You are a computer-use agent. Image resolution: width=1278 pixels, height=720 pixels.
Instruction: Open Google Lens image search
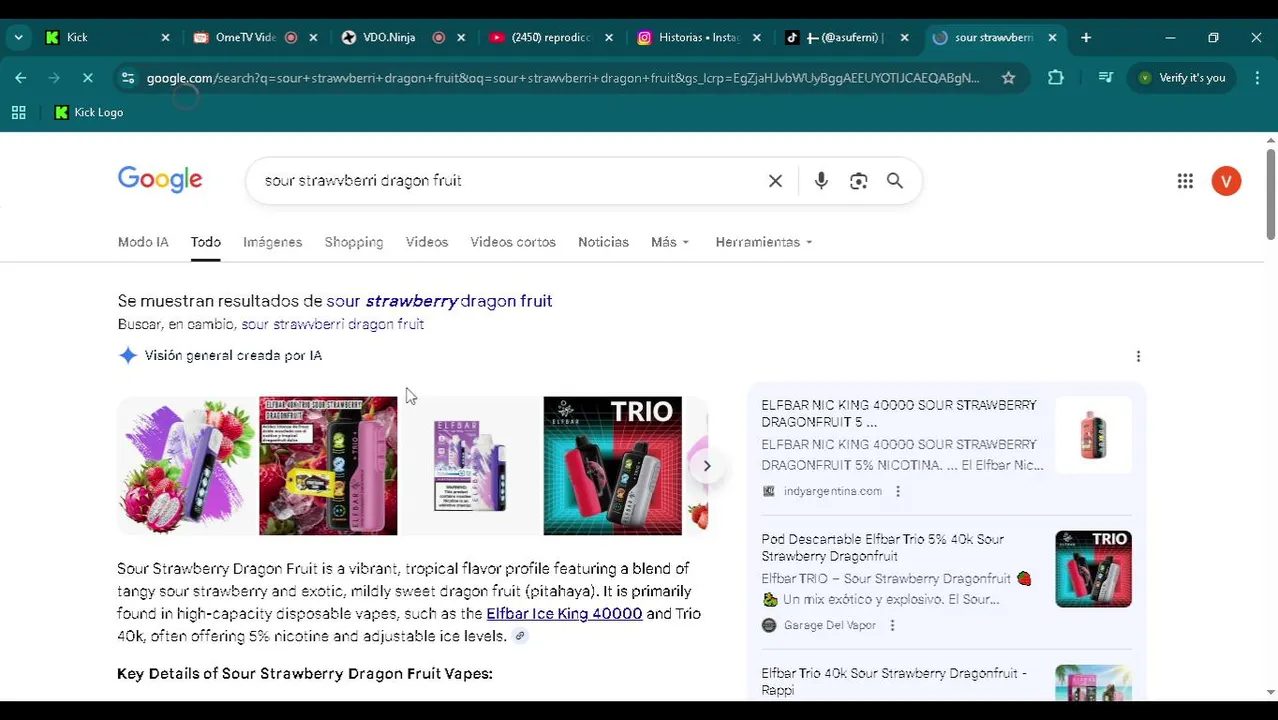coord(858,181)
